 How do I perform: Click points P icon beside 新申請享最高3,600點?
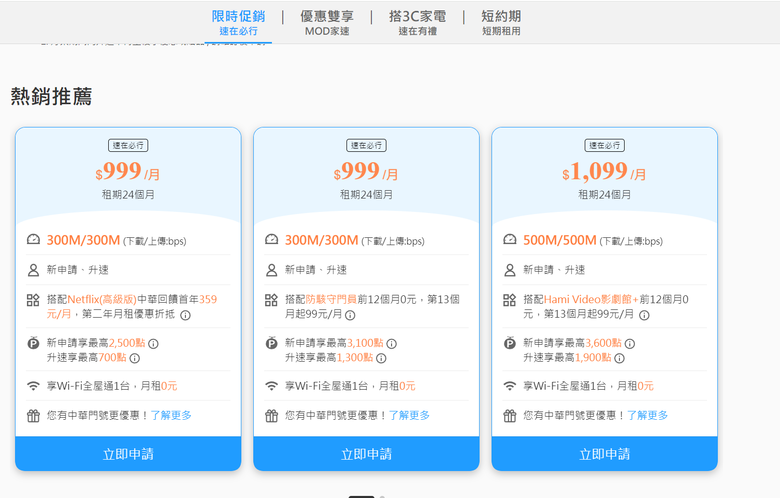510,343
